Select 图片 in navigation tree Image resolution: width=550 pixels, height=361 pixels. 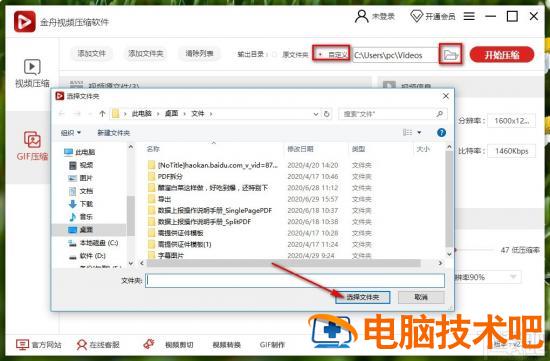[81, 178]
